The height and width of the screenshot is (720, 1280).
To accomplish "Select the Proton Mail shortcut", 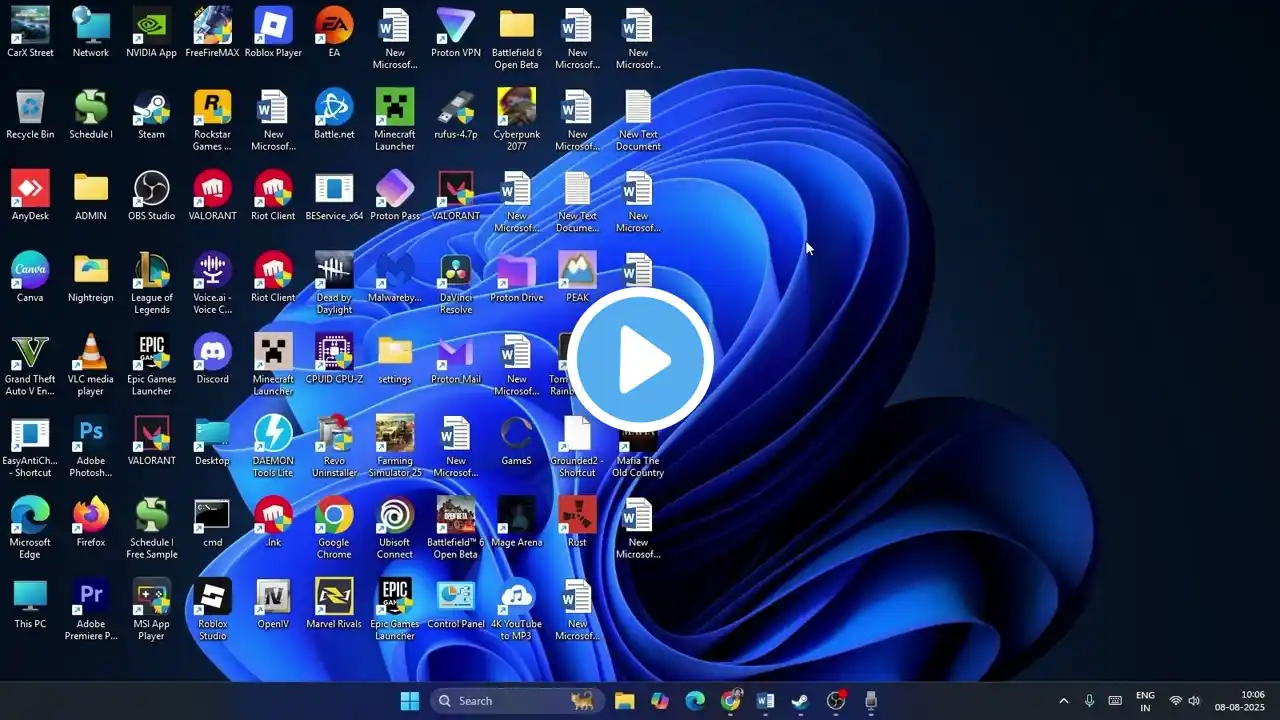I will point(456,358).
